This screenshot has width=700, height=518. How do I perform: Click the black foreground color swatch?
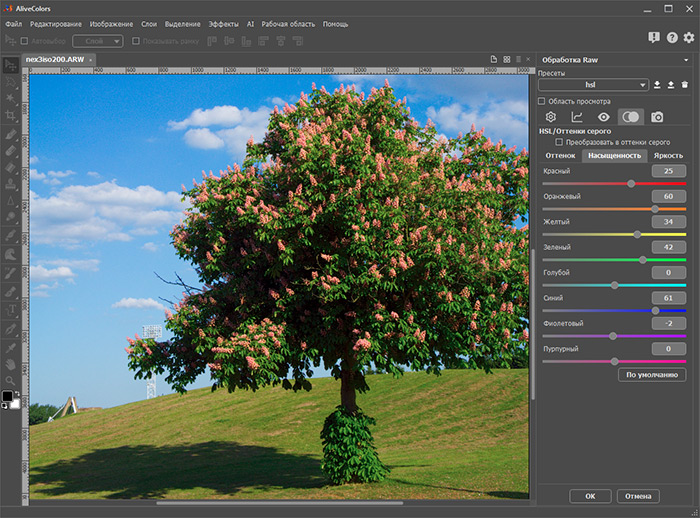coord(7,396)
